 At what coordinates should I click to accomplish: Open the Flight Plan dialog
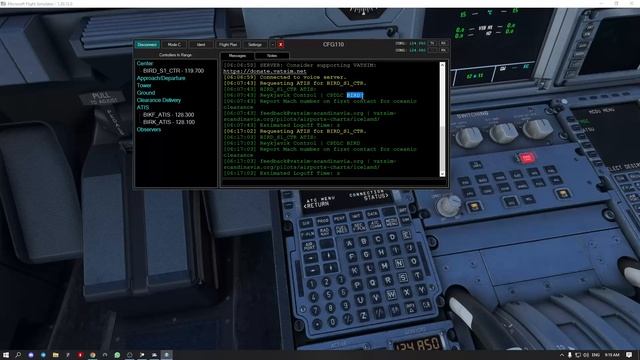pyautogui.click(x=228, y=44)
